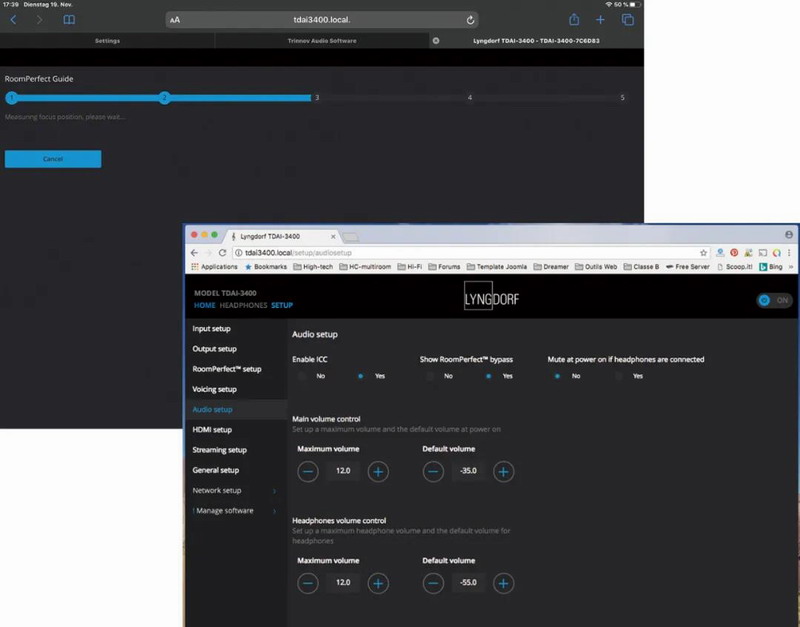This screenshot has width=800, height=627.
Task: Open the High-tech bookmarks folder
Action: click(313, 267)
